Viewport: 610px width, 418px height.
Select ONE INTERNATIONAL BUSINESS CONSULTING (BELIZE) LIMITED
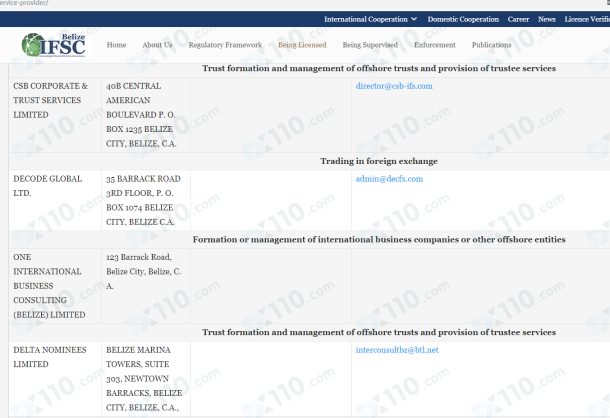(49, 286)
